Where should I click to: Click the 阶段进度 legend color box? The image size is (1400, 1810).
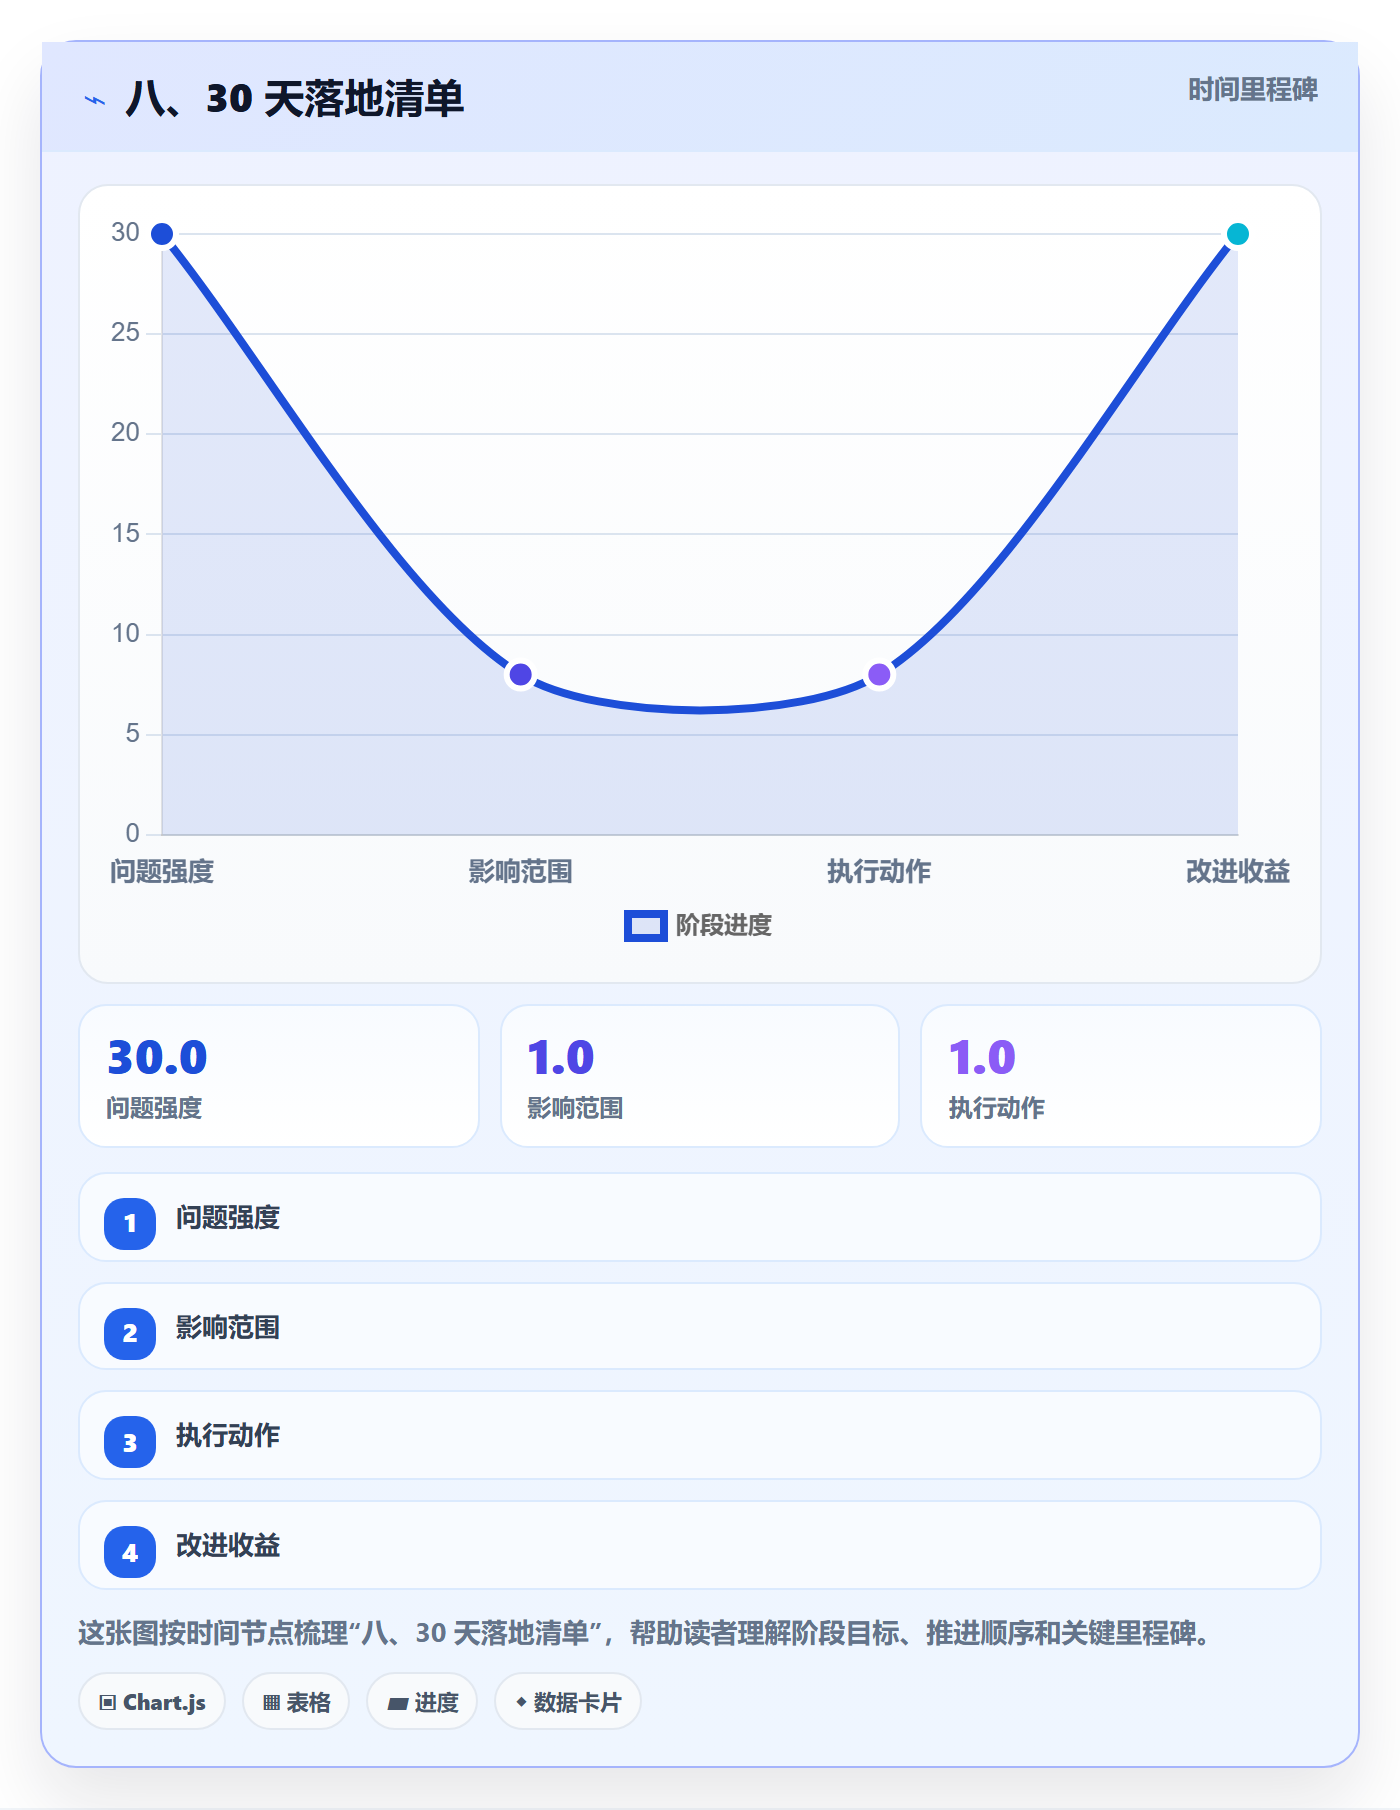click(645, 926)
